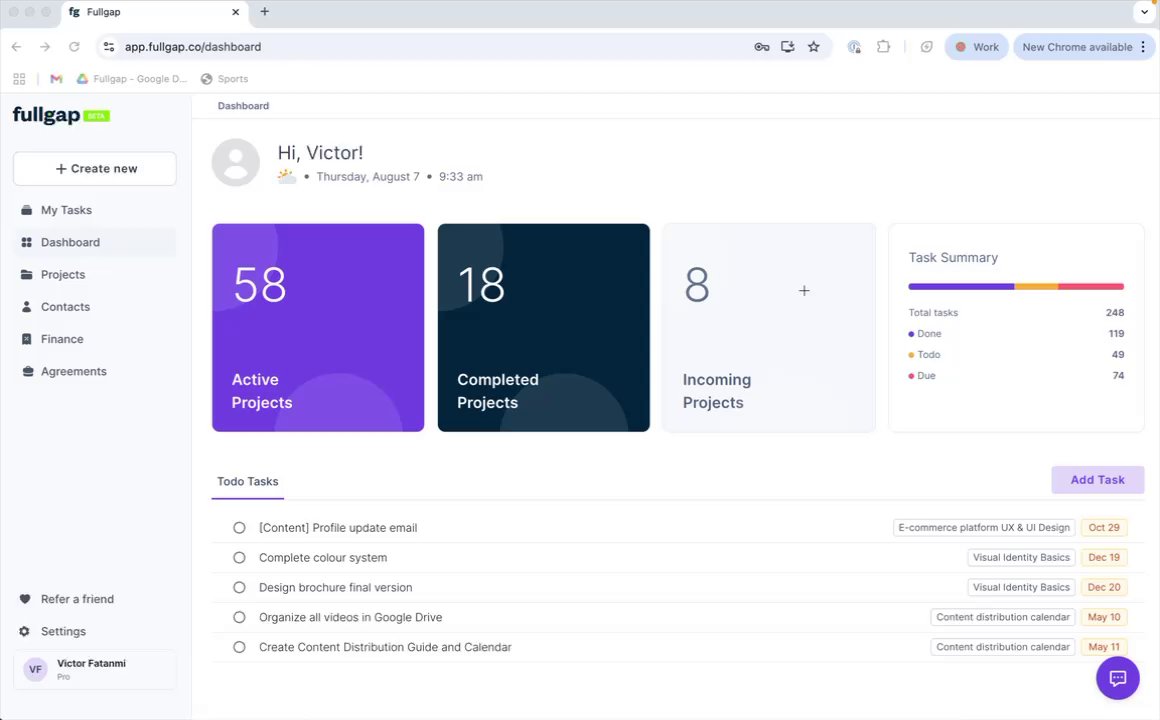Open the password key icon in address bar
Viewport: 1160px width, 720px height.
click(762, 47)
